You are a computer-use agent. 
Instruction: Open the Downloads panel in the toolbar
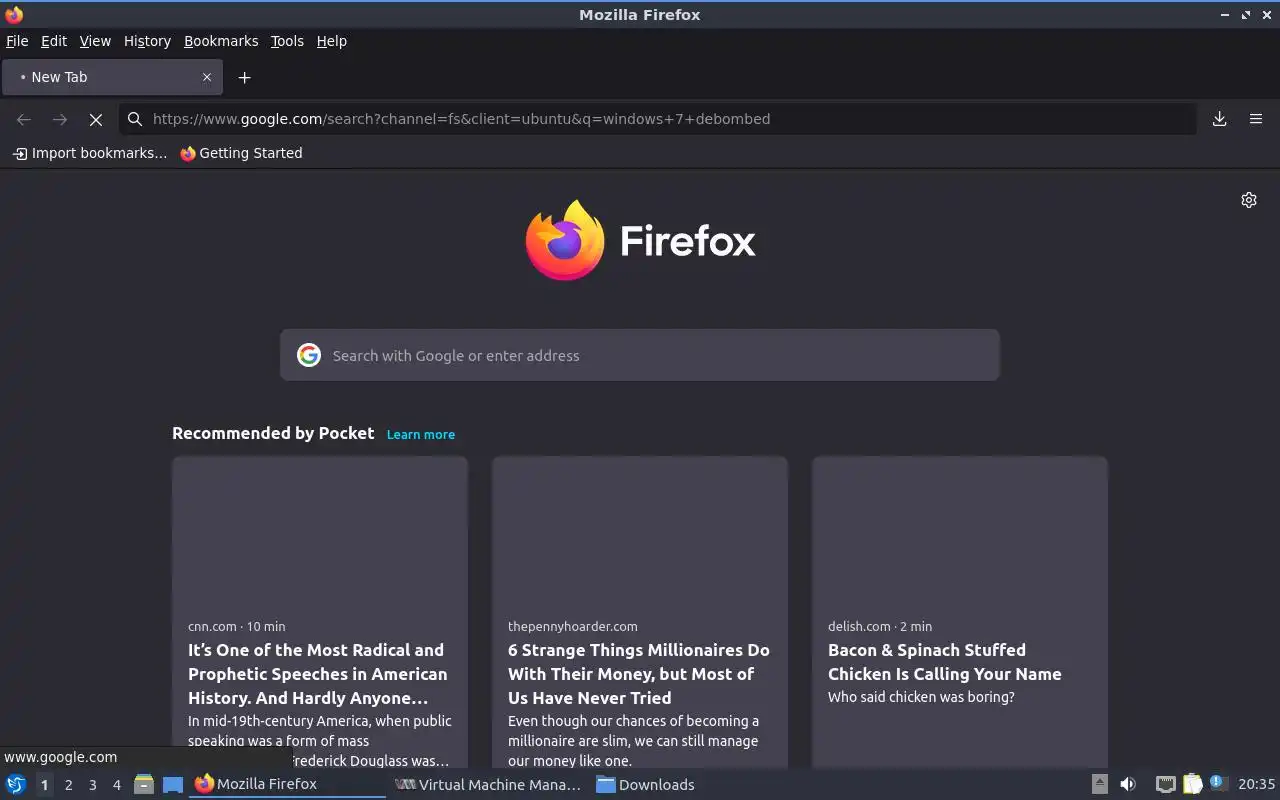(1220, 119)
